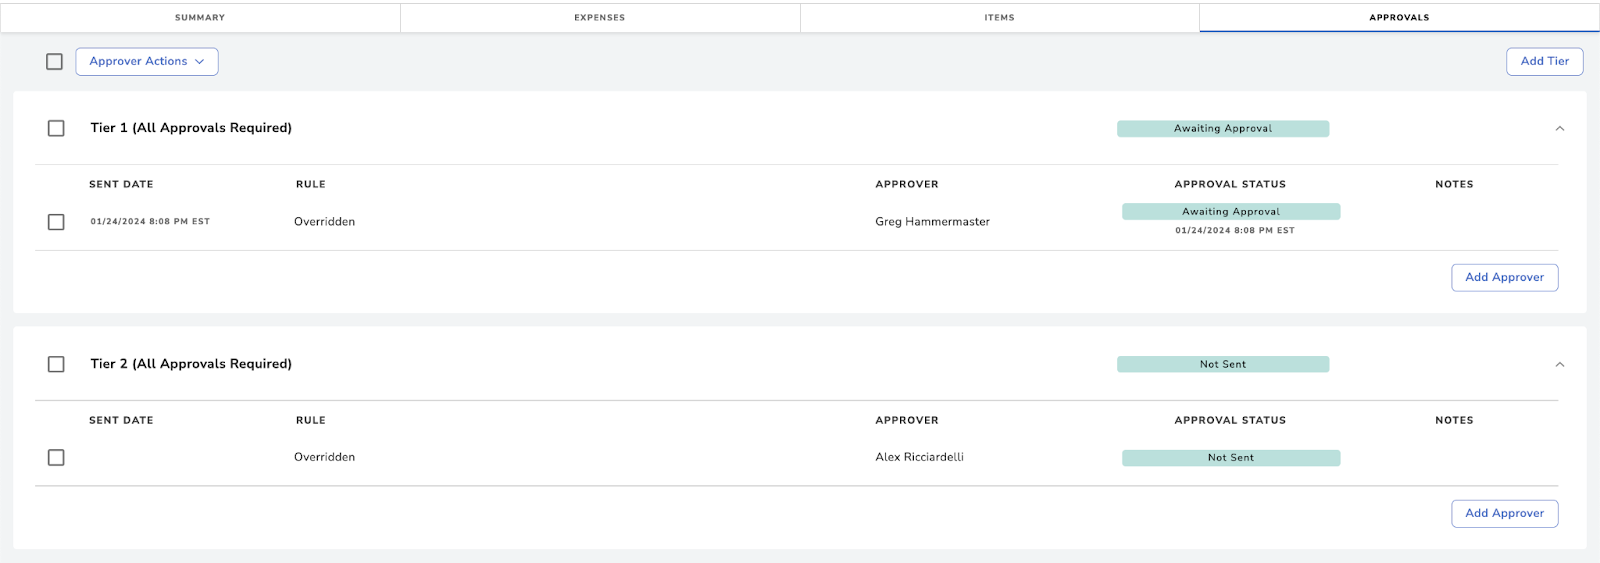
Task: Collapse Tier 2 section chevron
Action: 1559,364
